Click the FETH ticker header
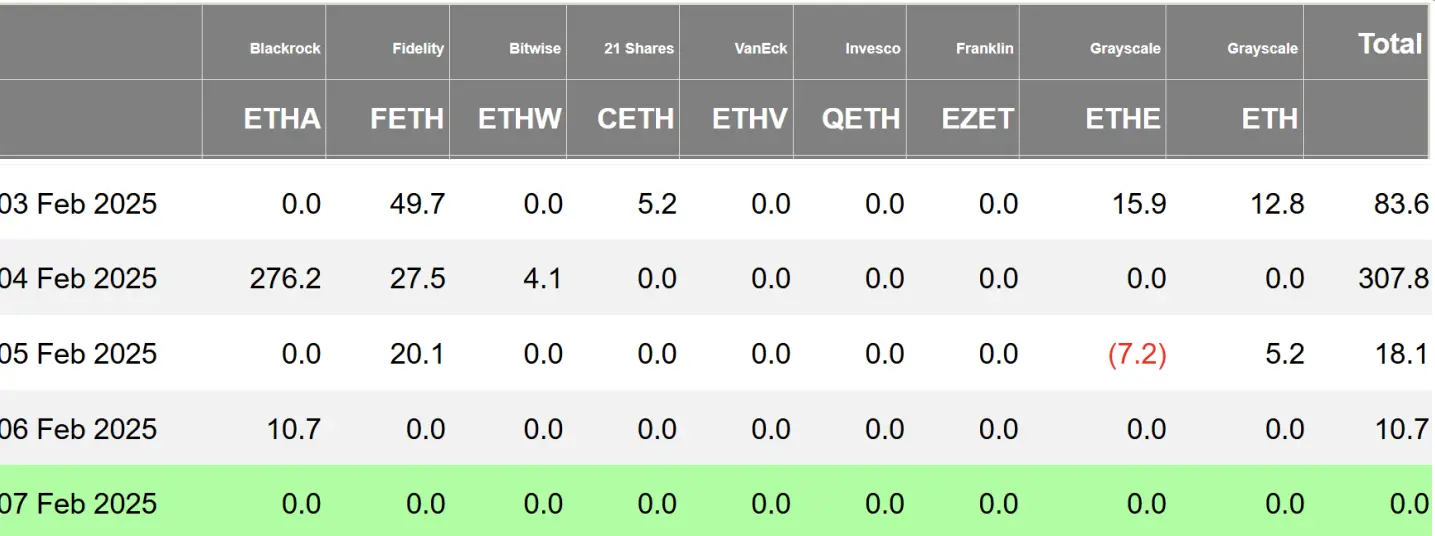 [x=407, y=119]
